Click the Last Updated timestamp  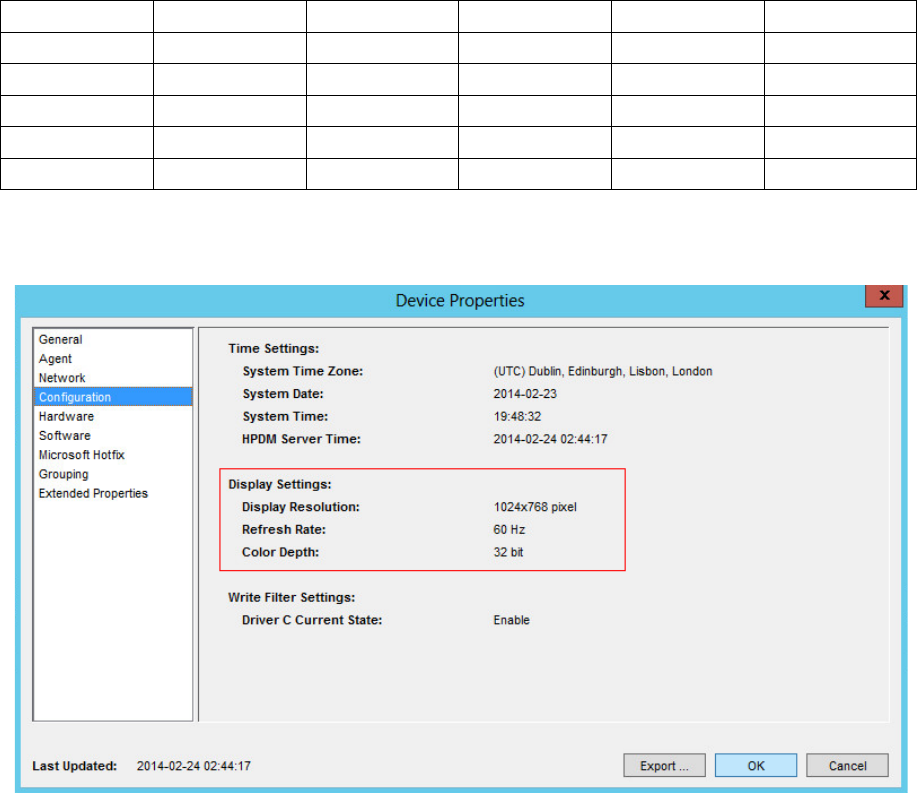193,767
